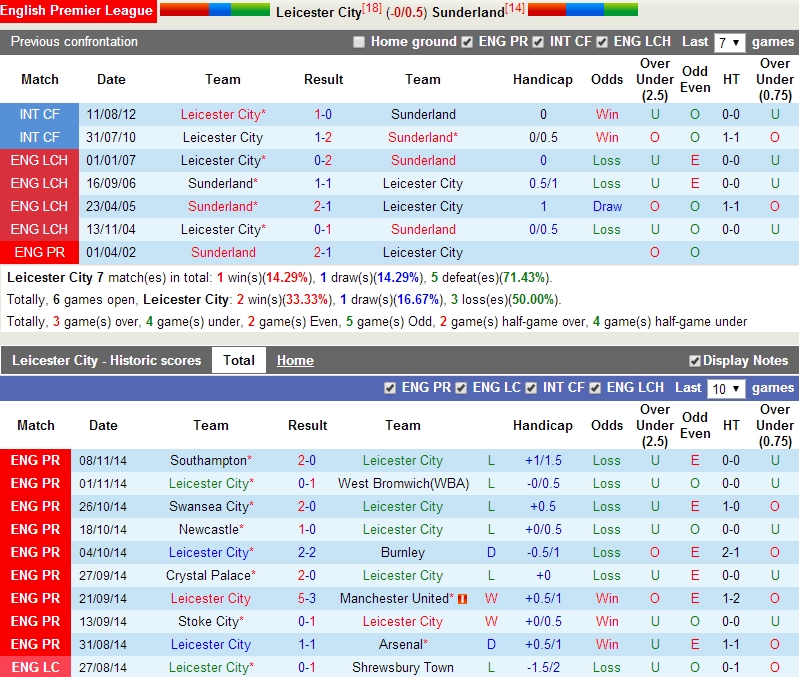Screen dimensions: 799x677
Task: Uncheck ENG LCH in Previous confrontation filter
Action: tap(602, 42)
